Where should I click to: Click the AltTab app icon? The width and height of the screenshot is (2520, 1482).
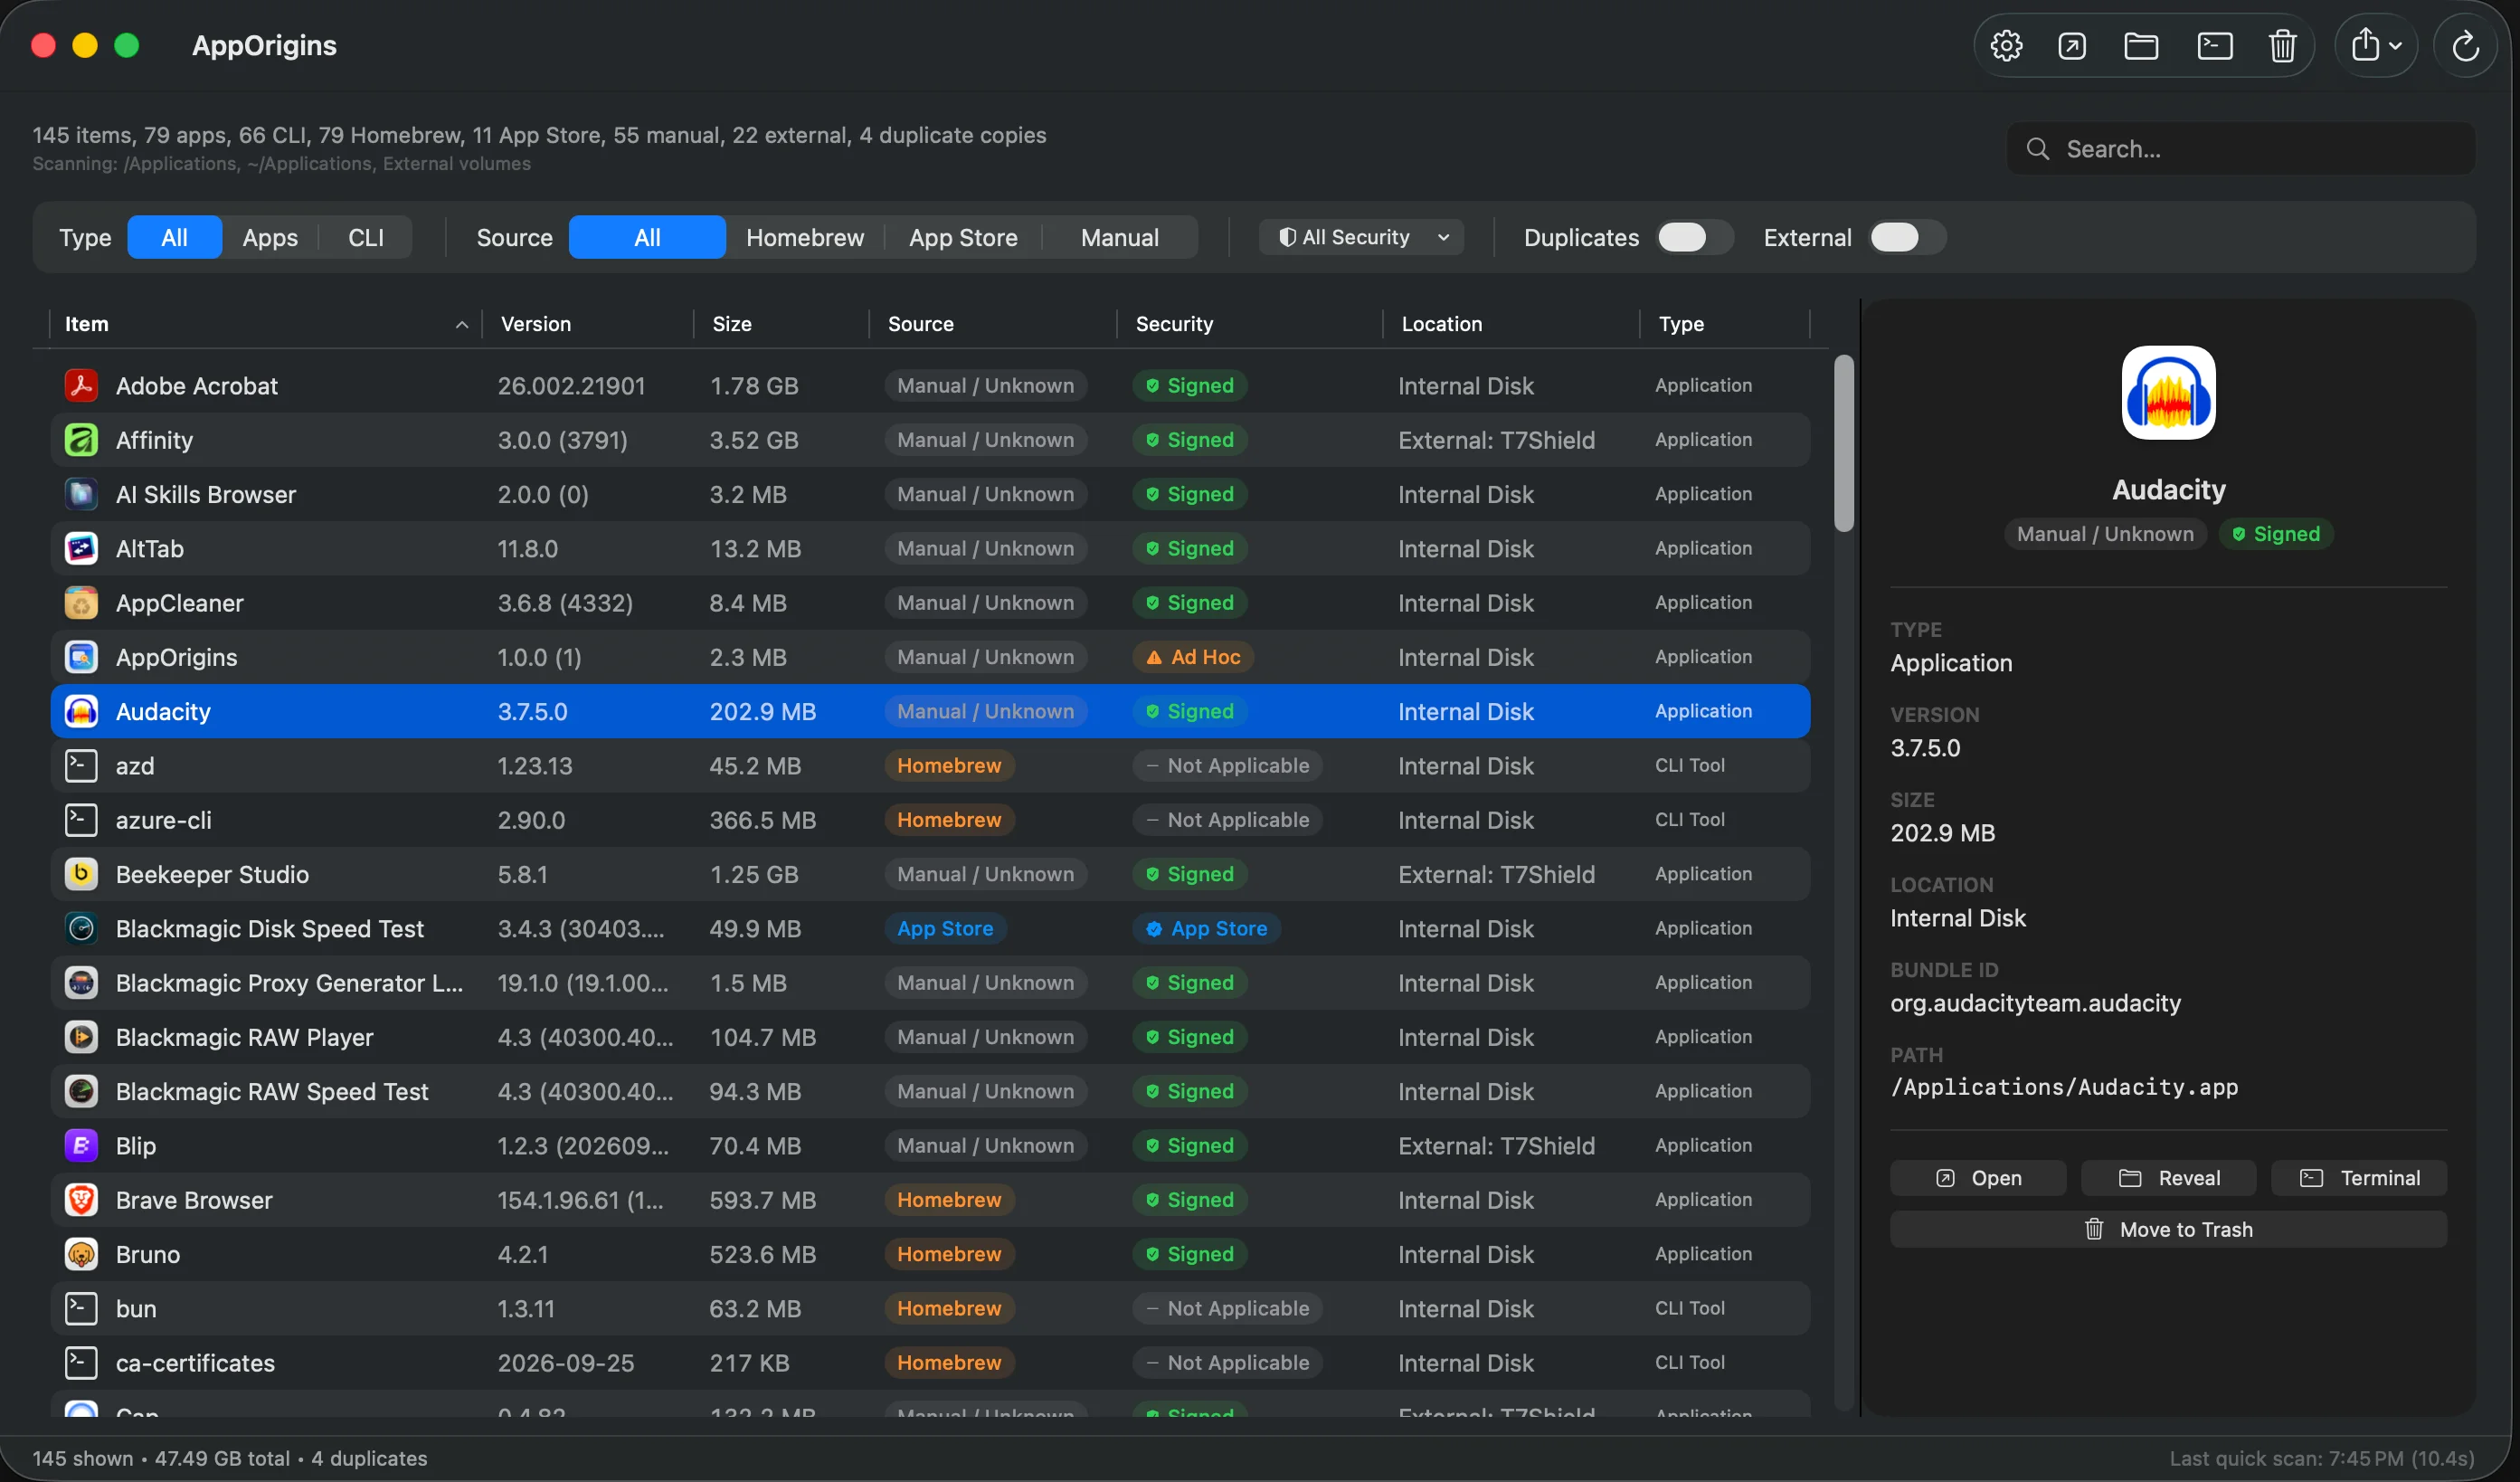(x=81, y=548)
